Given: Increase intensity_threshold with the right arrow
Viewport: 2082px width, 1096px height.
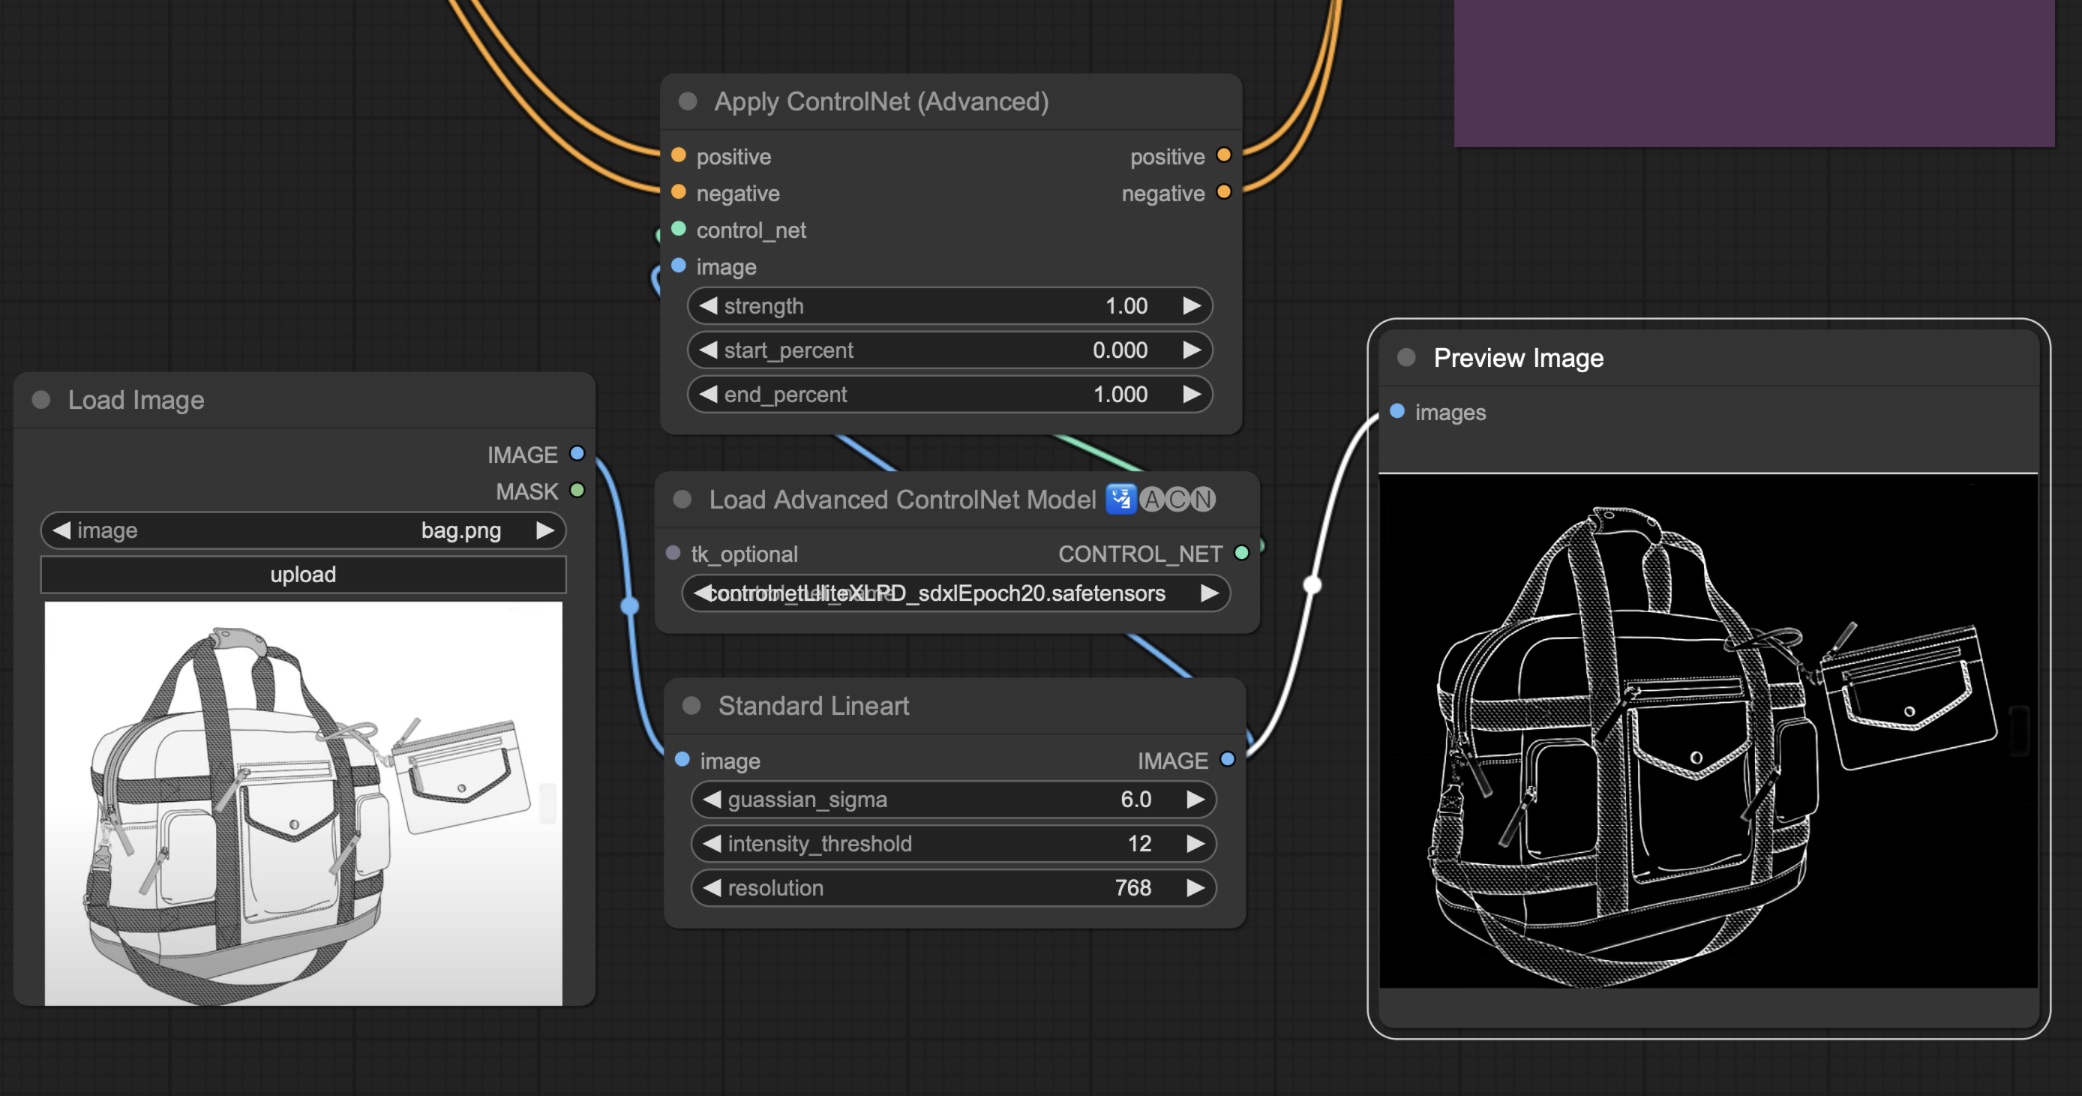Looking at the screenshot, I should pyautogui.click(x=1195, y=843).
